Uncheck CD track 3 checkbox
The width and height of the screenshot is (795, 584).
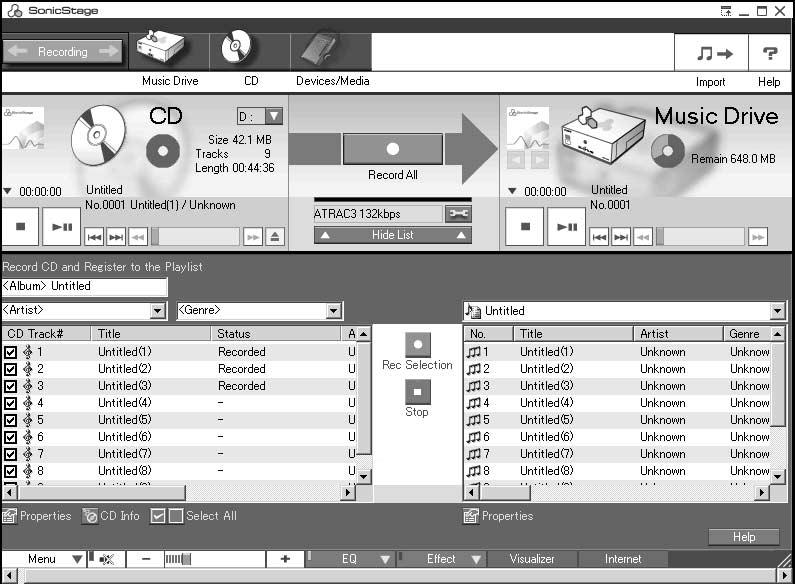tap(11, 386)
